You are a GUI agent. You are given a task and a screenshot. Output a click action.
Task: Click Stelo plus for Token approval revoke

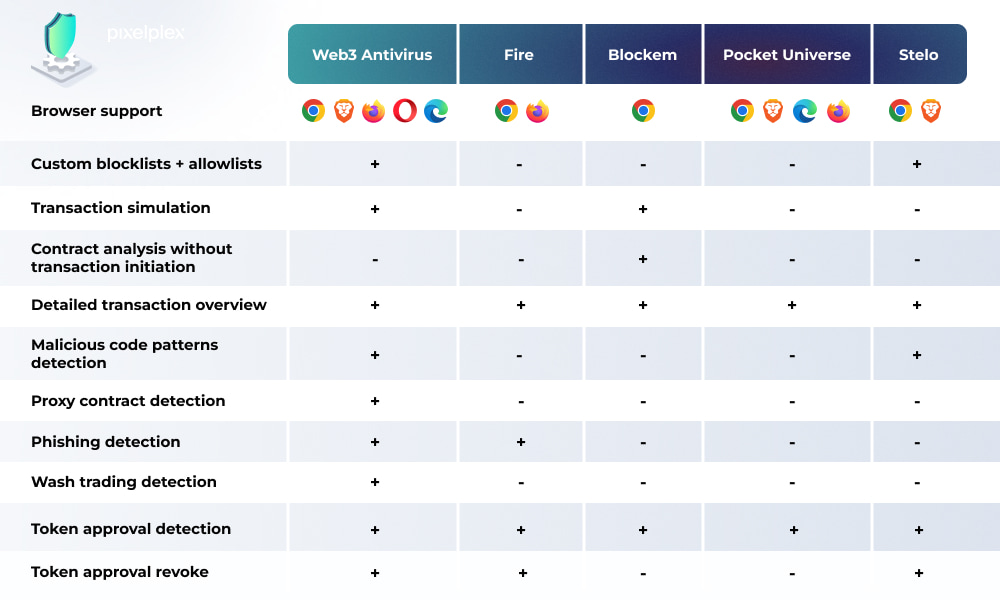919,573
